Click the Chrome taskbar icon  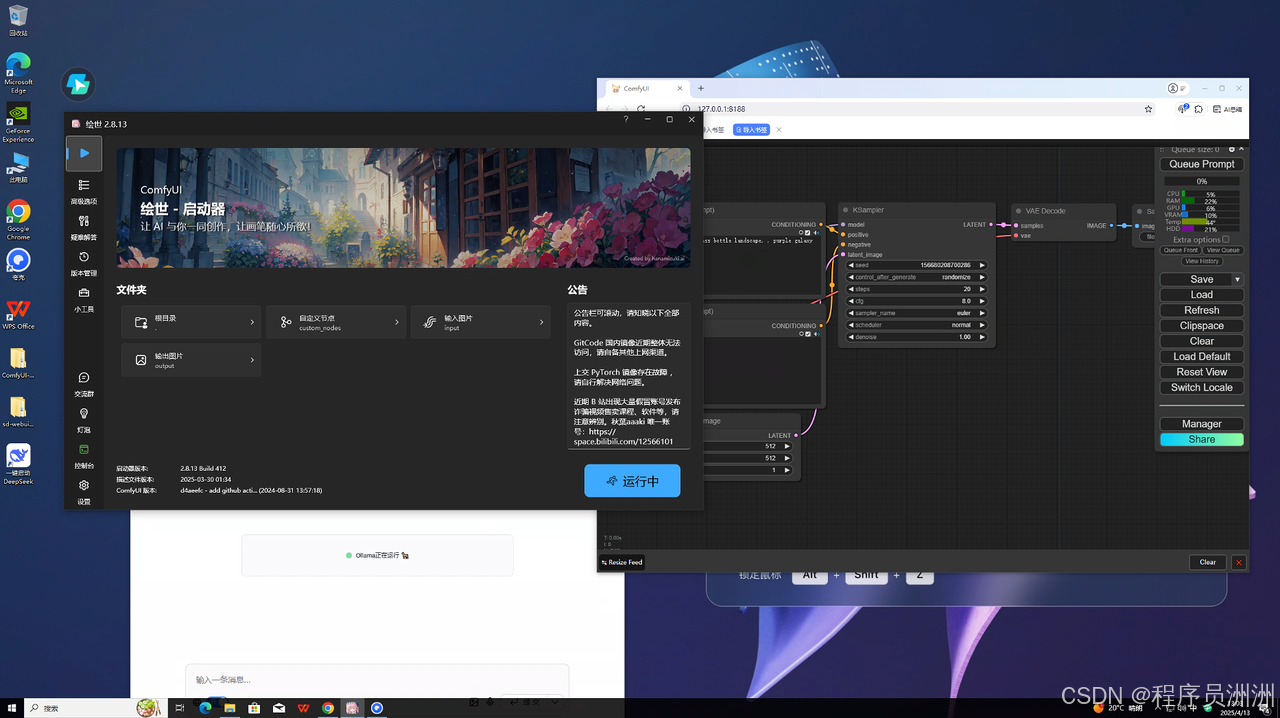pyautogui.click(x=328, y=708)
